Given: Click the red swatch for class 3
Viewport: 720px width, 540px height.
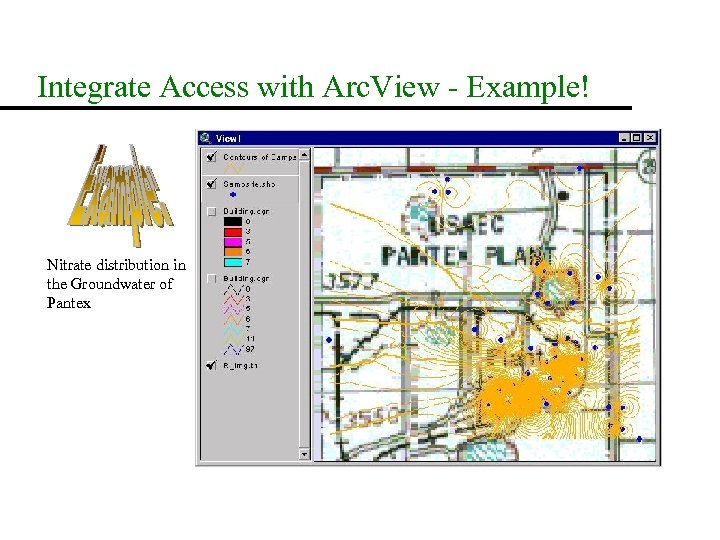Looking at the screenshot, I should tap(233, 231).
